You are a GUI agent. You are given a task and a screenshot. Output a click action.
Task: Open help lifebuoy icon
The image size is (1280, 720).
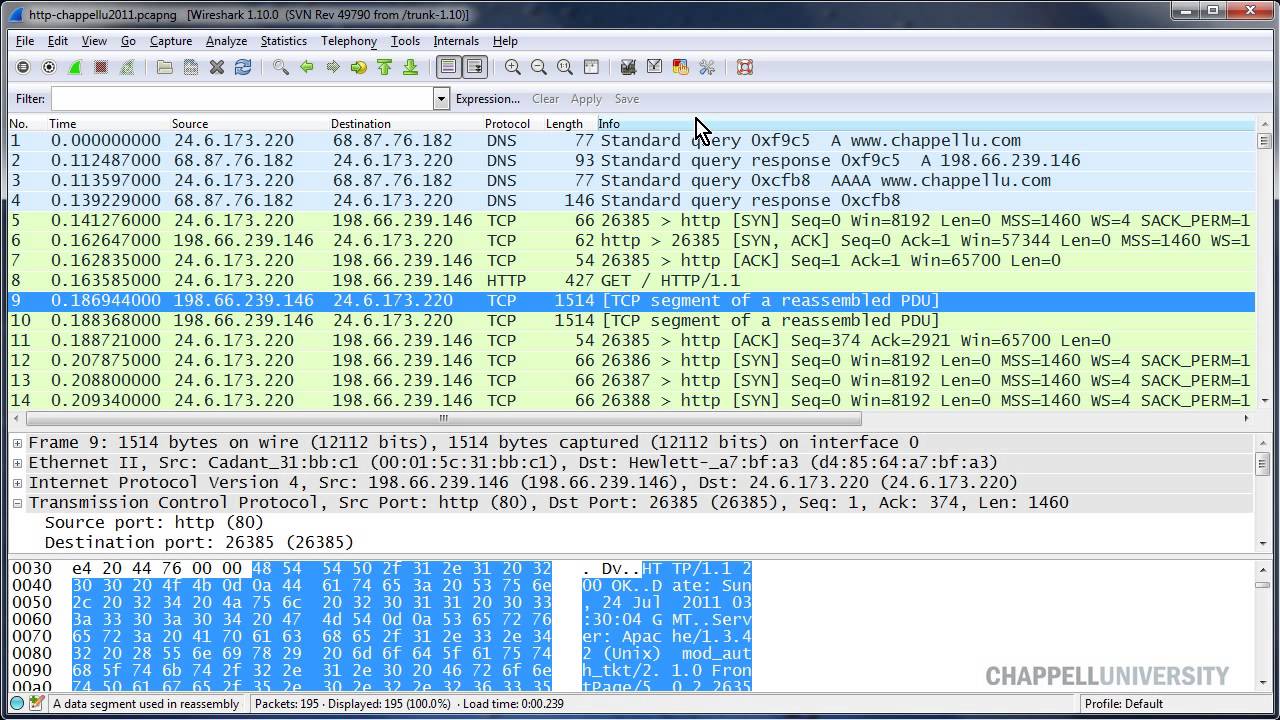coord(745,67)
